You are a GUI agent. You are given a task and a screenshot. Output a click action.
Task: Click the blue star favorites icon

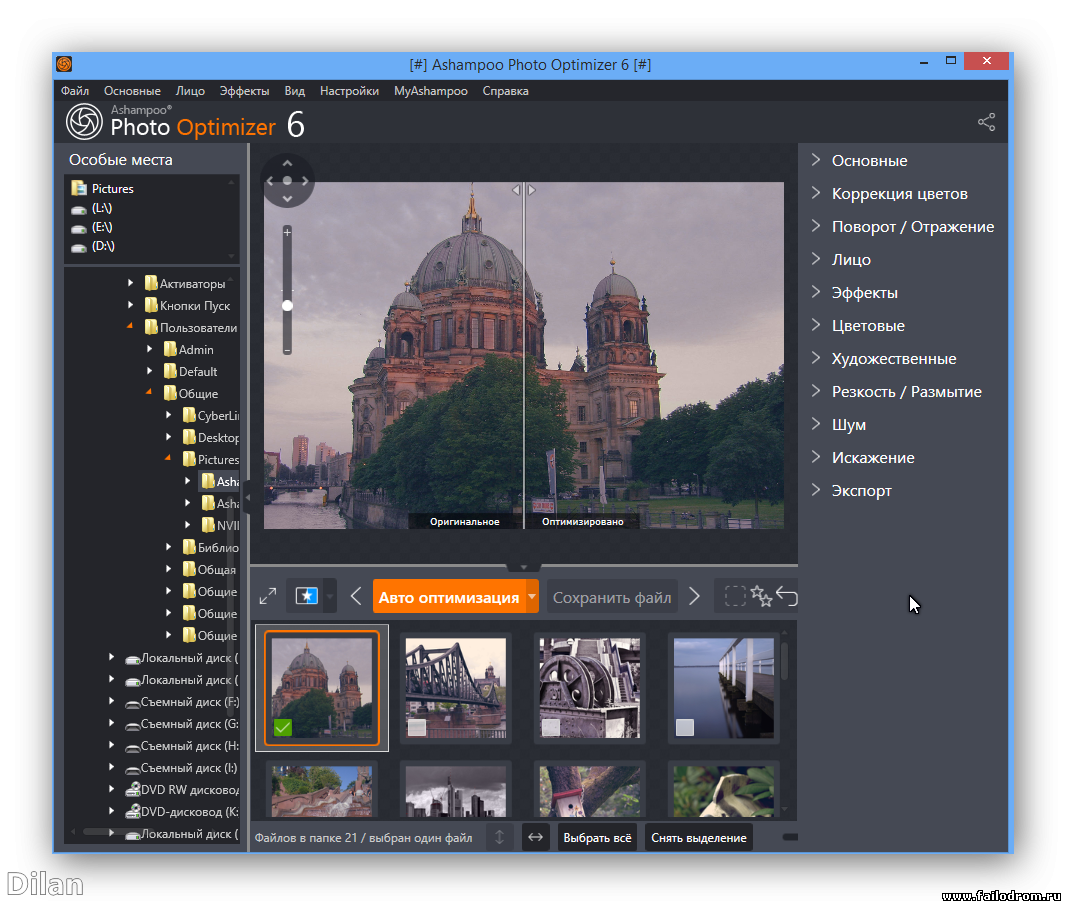pyautogui.click(x=307, y=596)
